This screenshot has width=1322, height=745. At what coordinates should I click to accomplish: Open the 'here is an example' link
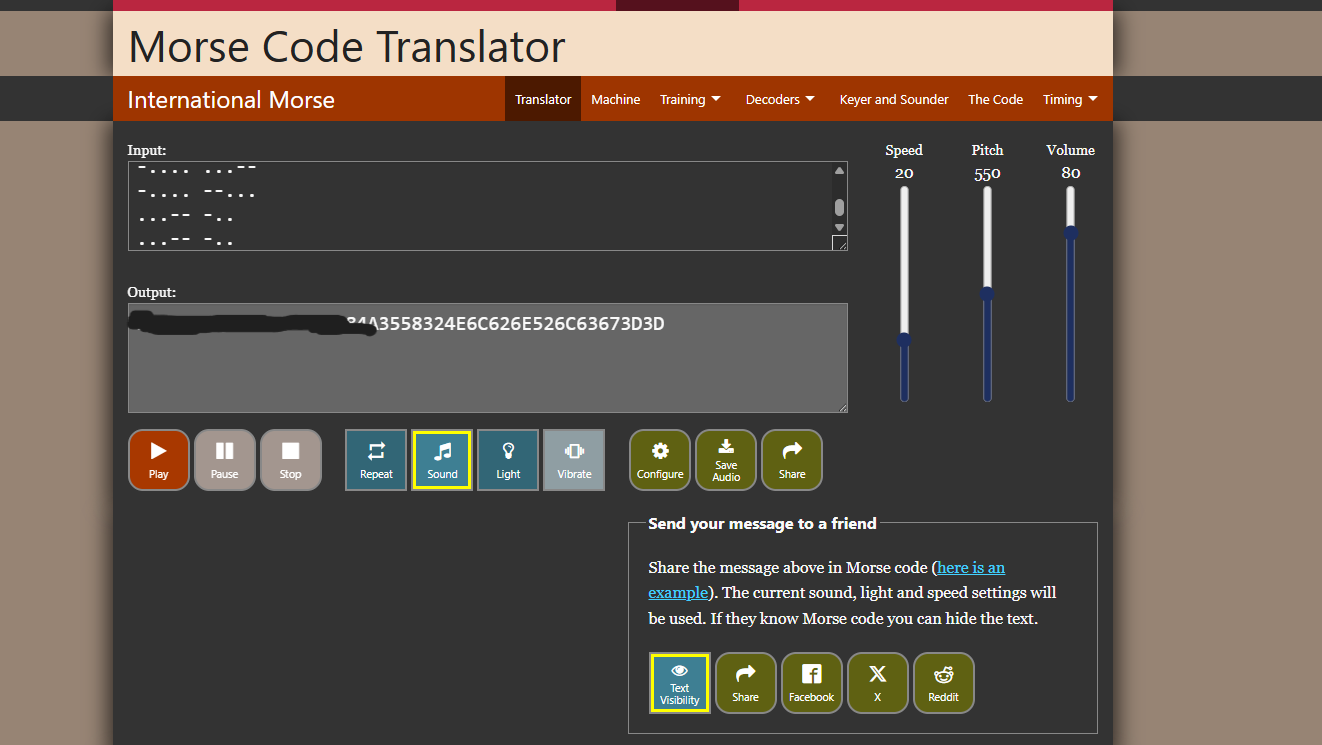(x=970, y=567)
